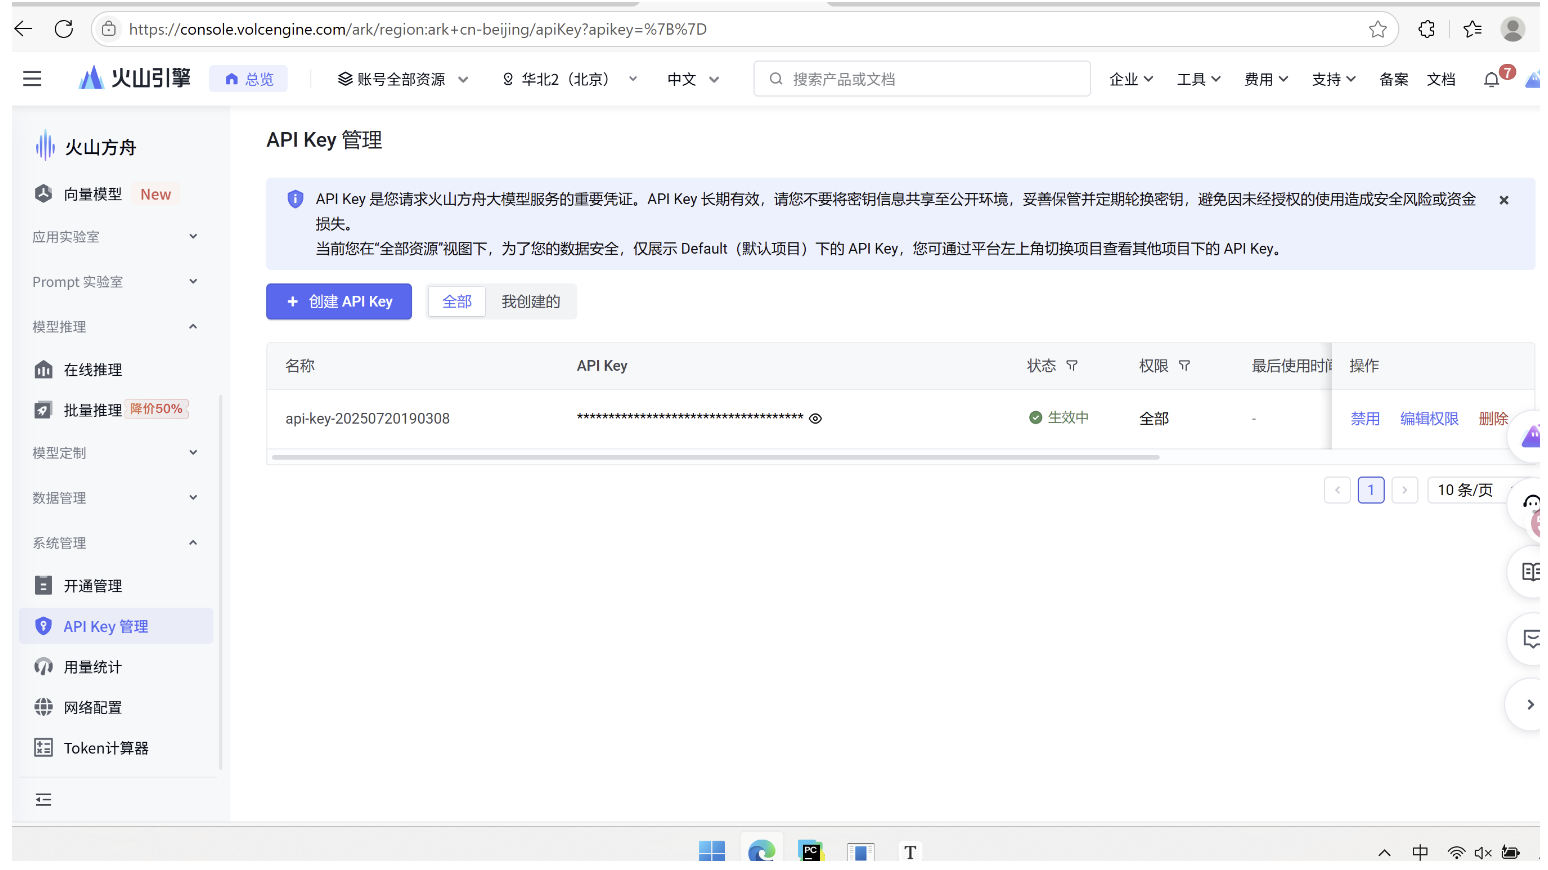Click the 向量模型 sidebar icon
The height and width of the screenshot is (870, 1548).
tap(43, 194)
